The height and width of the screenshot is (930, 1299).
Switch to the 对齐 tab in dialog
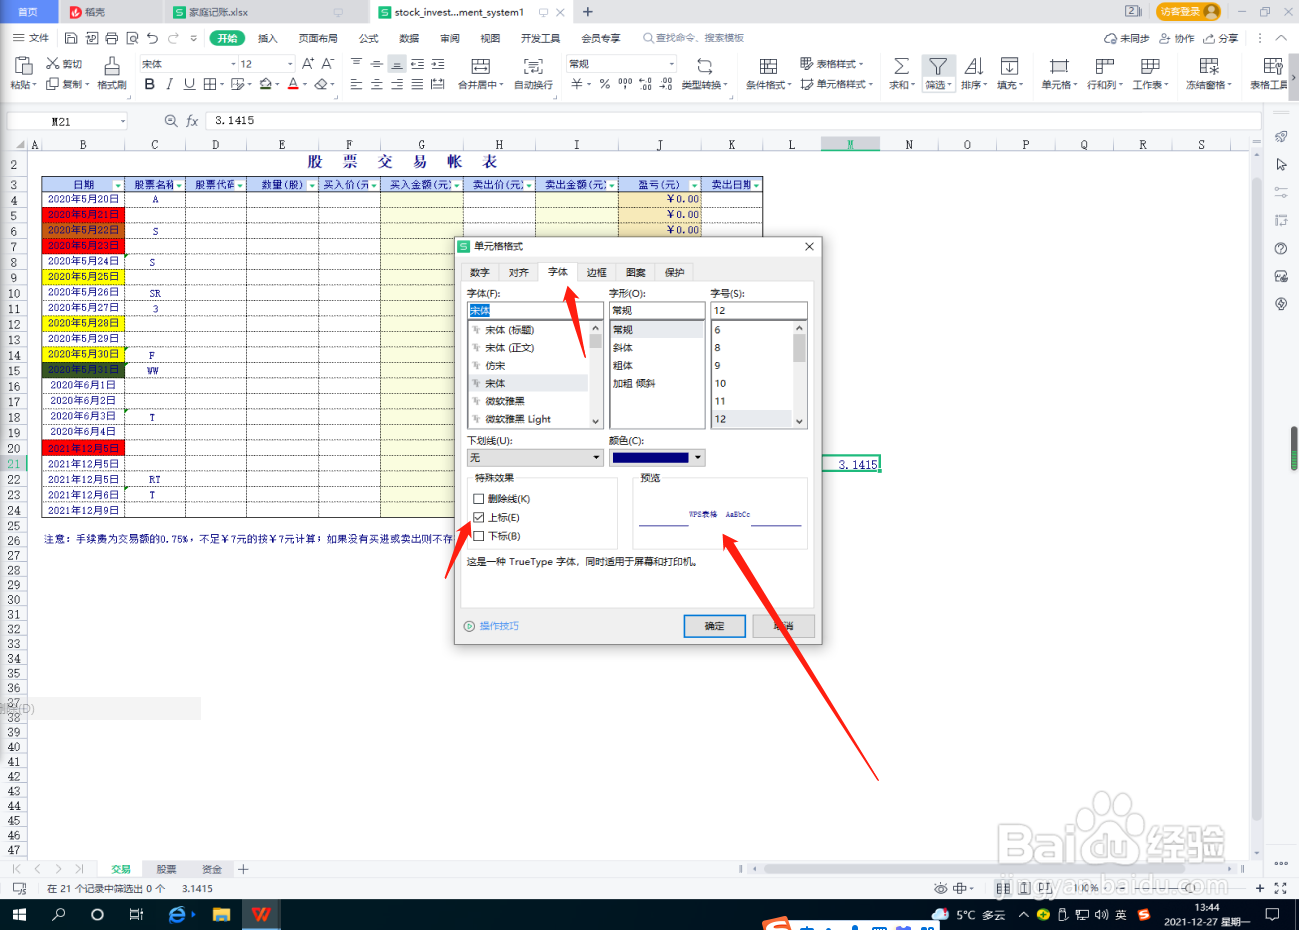[x=518, y=272]
